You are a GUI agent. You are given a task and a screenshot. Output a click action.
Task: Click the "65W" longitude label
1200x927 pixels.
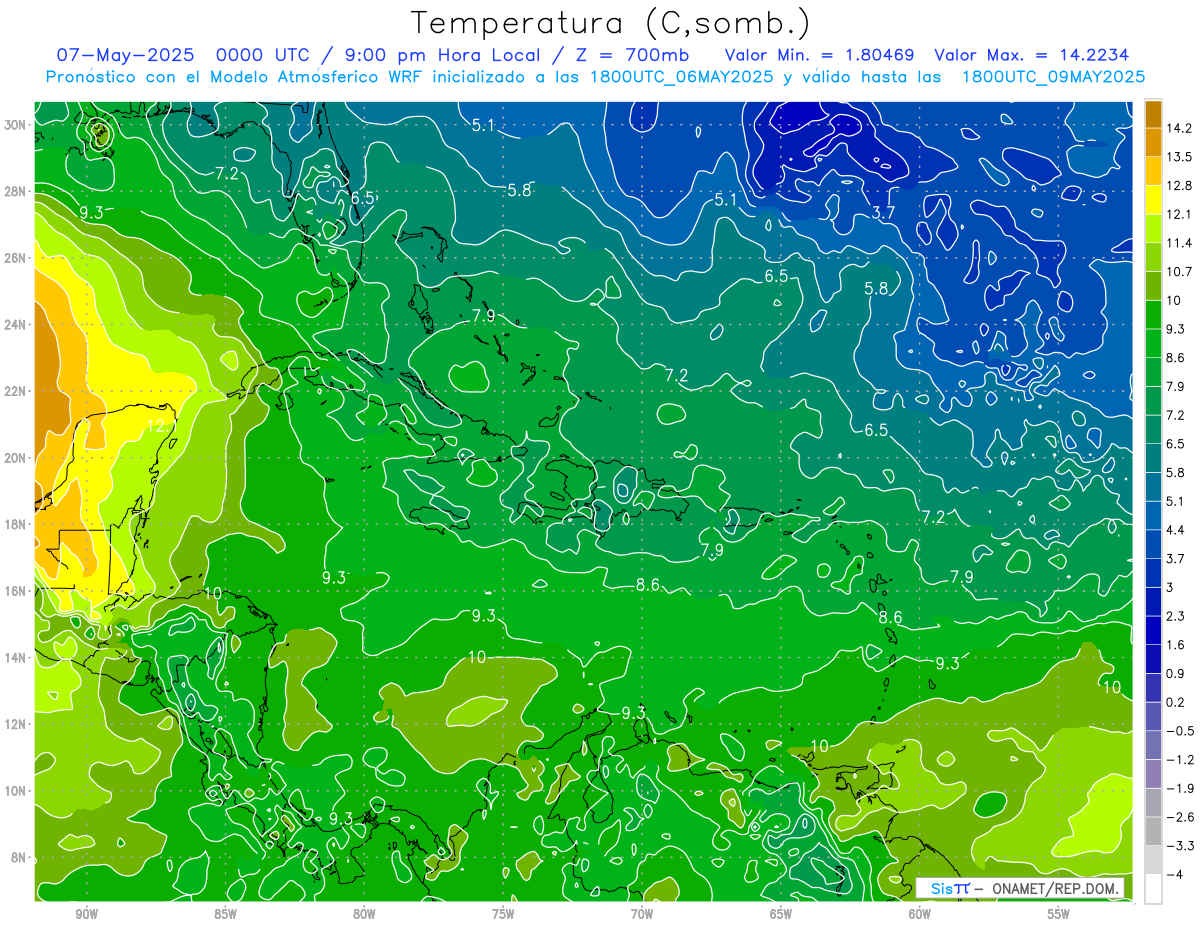[x=781, y=914]
